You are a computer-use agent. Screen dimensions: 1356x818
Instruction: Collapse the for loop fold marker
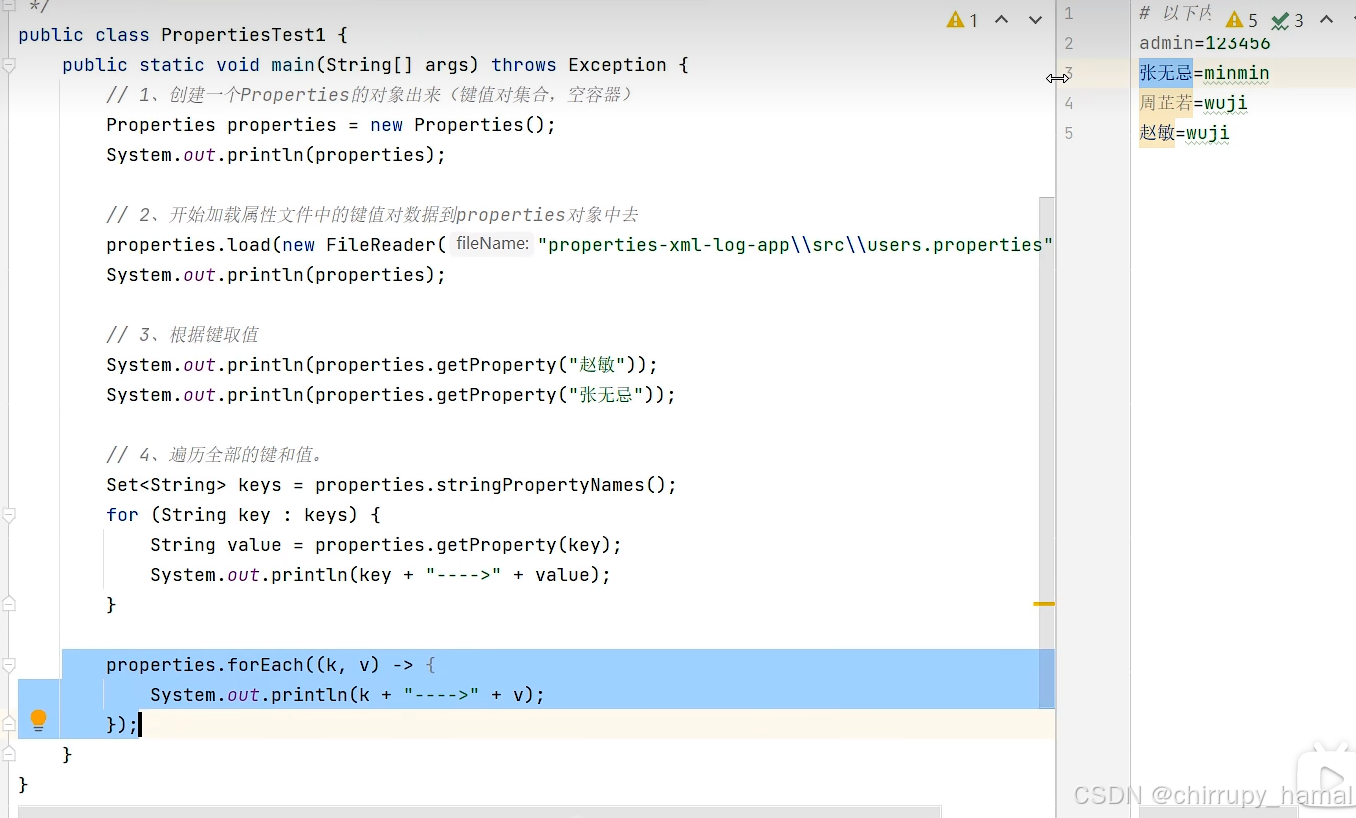coord(9,515)
